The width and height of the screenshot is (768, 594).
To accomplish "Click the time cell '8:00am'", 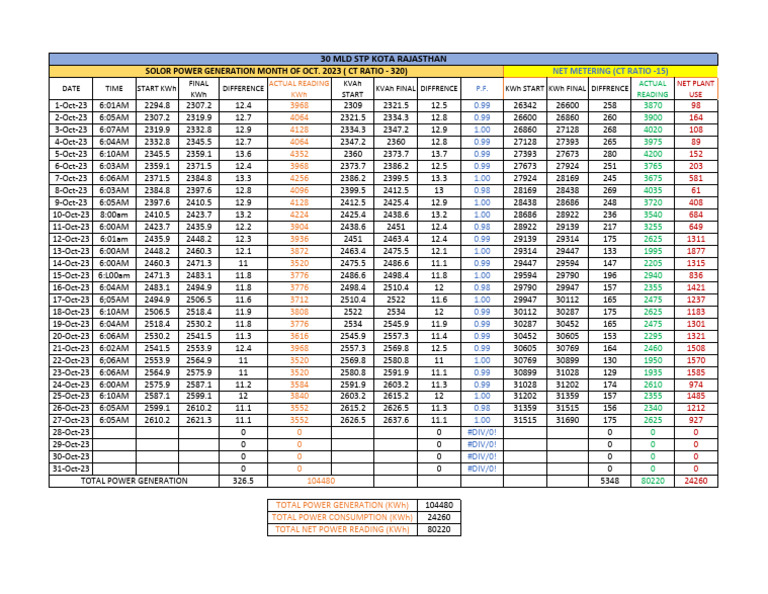I will 114,214.
